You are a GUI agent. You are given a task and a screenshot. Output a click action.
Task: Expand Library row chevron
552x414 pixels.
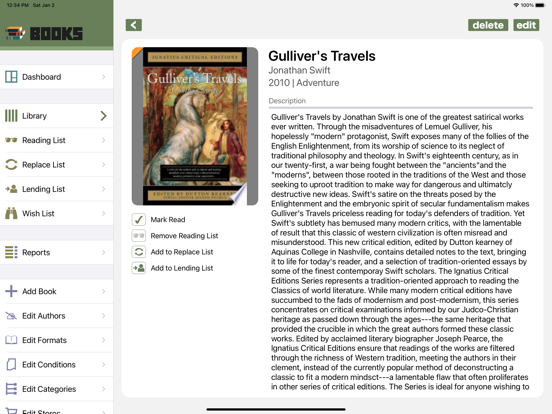tap(104, 116)
